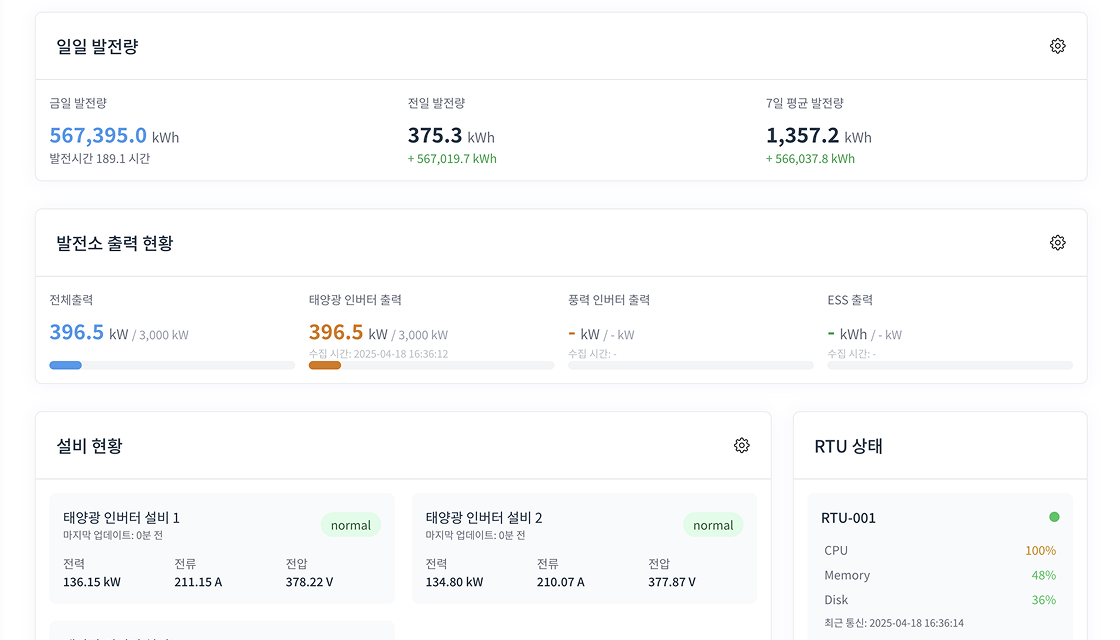Click 마지막 업데이트 text under 설비 2
The height and width of the screenshot is (640, 1120).
(x=476, y=535)
